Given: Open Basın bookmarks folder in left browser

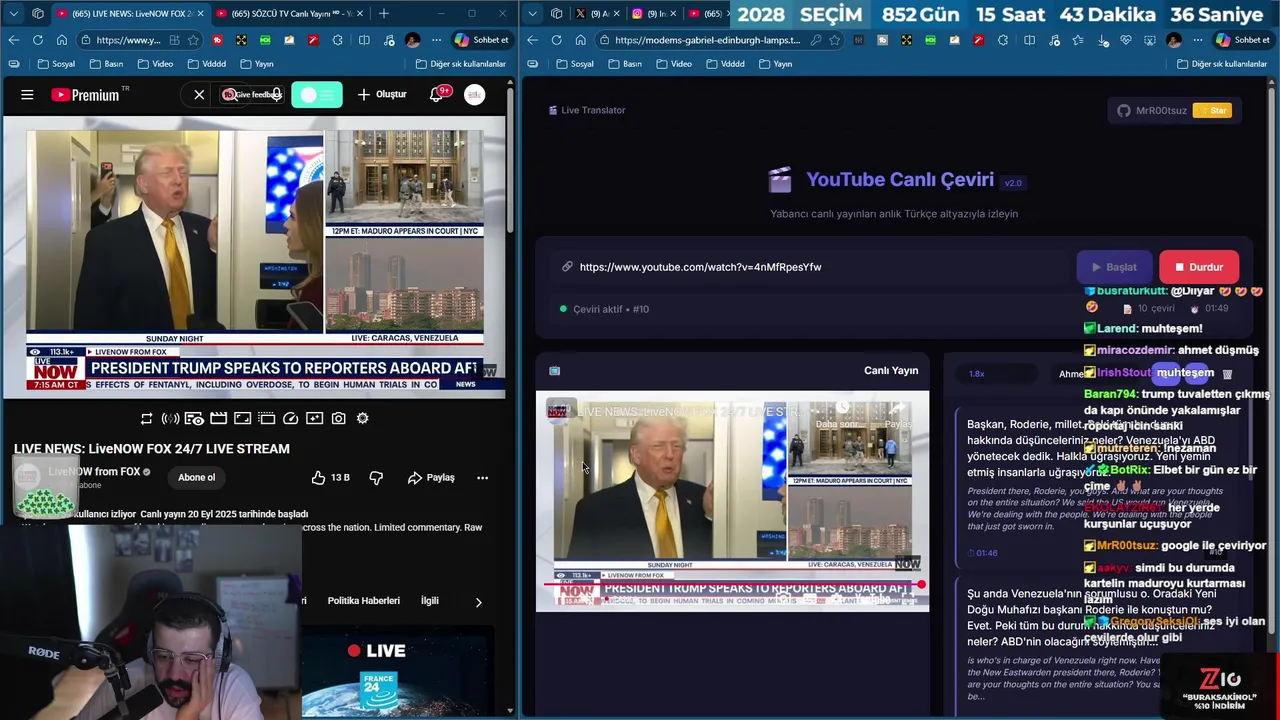Looking at the screenshot, I should click(x=106, y=64).
